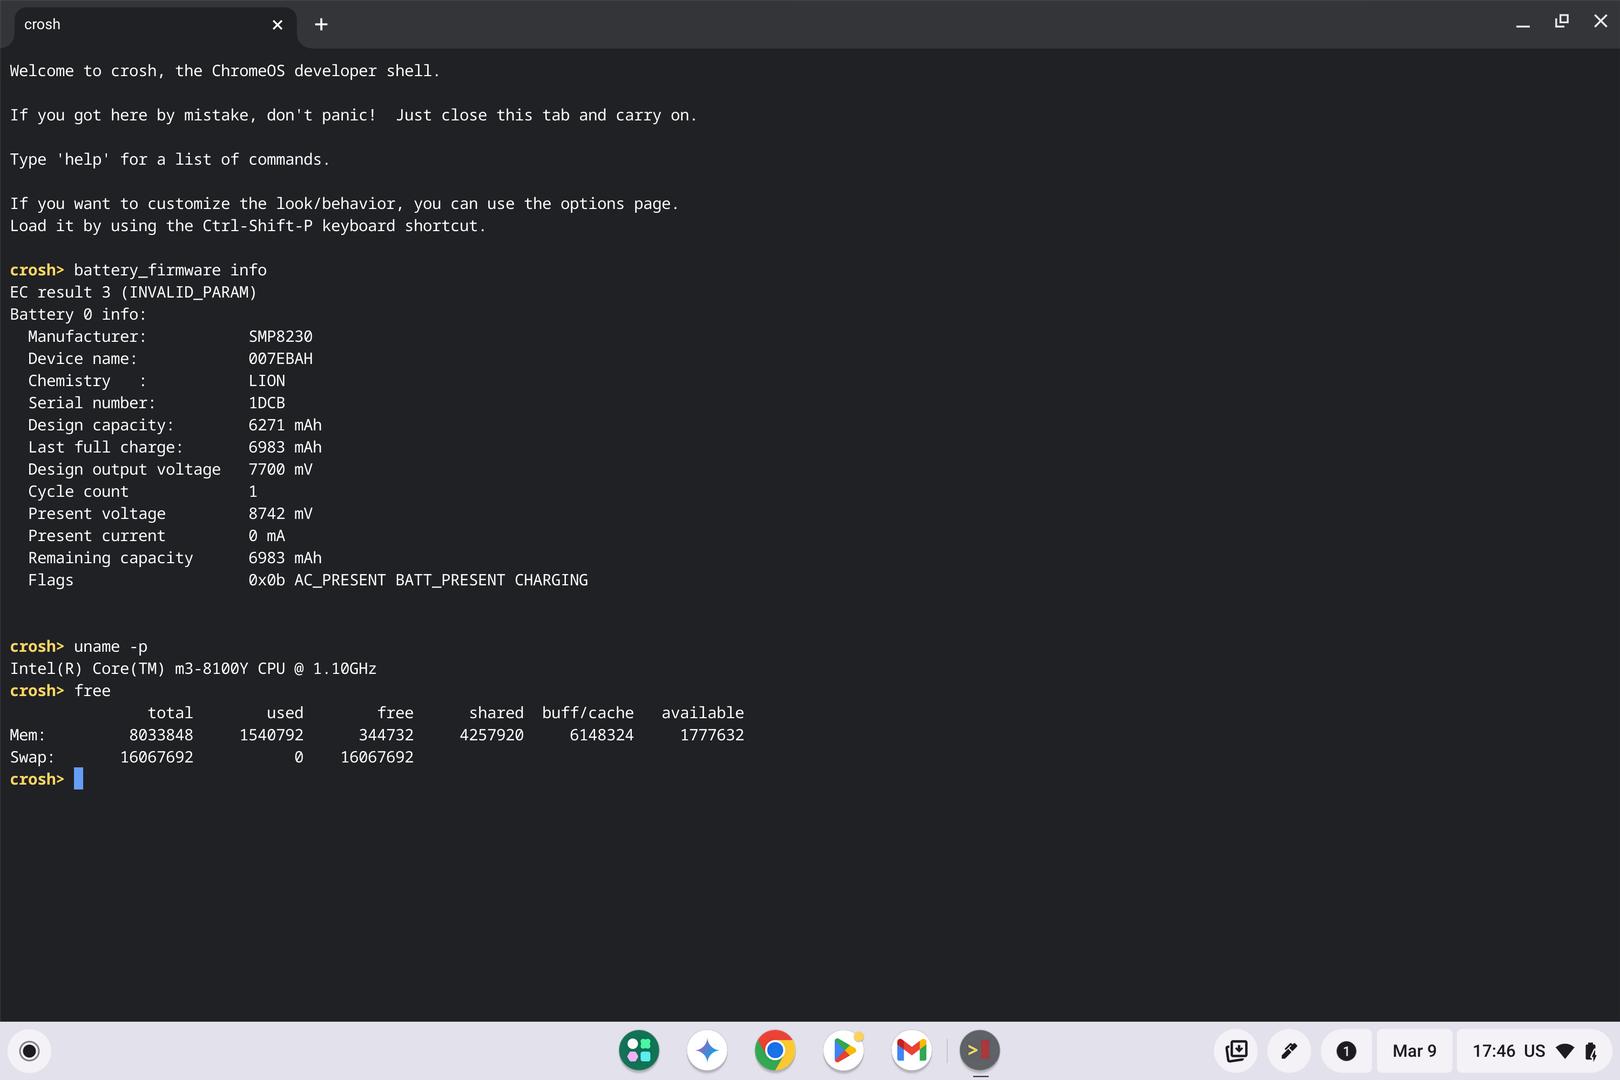The height and width of the screenshot is (1080, 1620).
Task: Open the calendar via Mar 9 date
Action: (x=1414, y=1051)
